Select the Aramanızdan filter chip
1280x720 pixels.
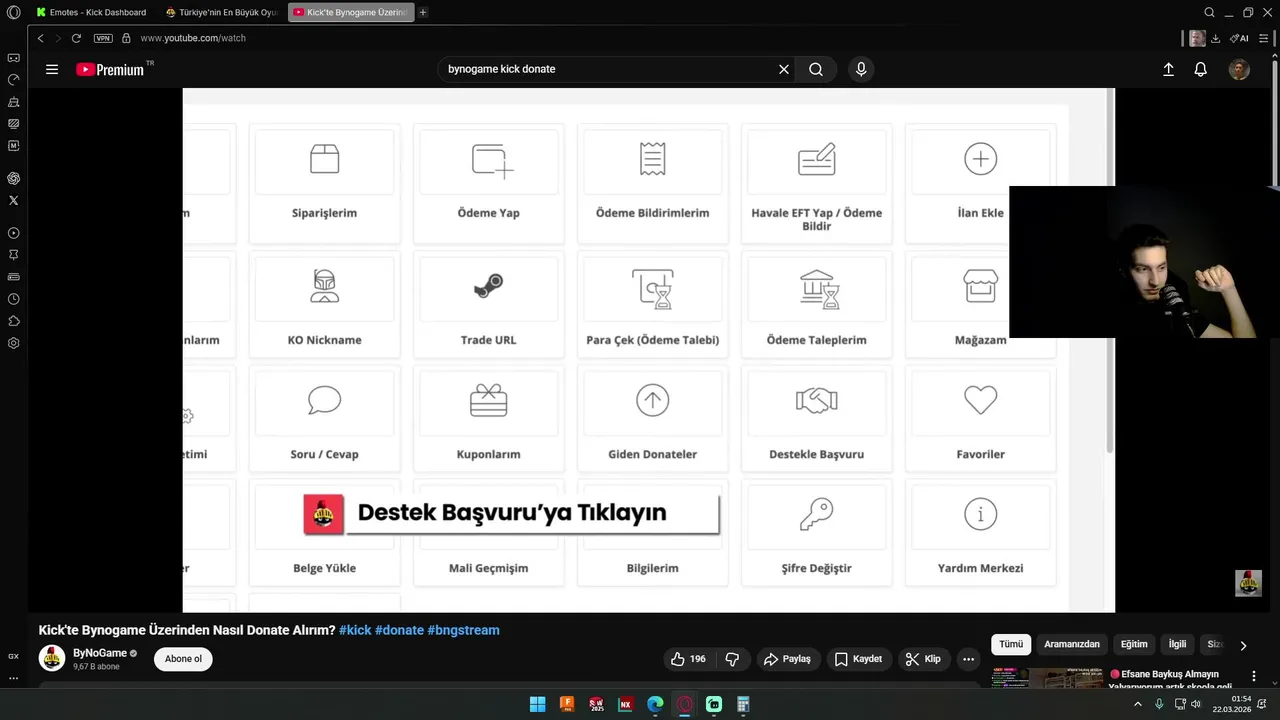coord(1072,644)
